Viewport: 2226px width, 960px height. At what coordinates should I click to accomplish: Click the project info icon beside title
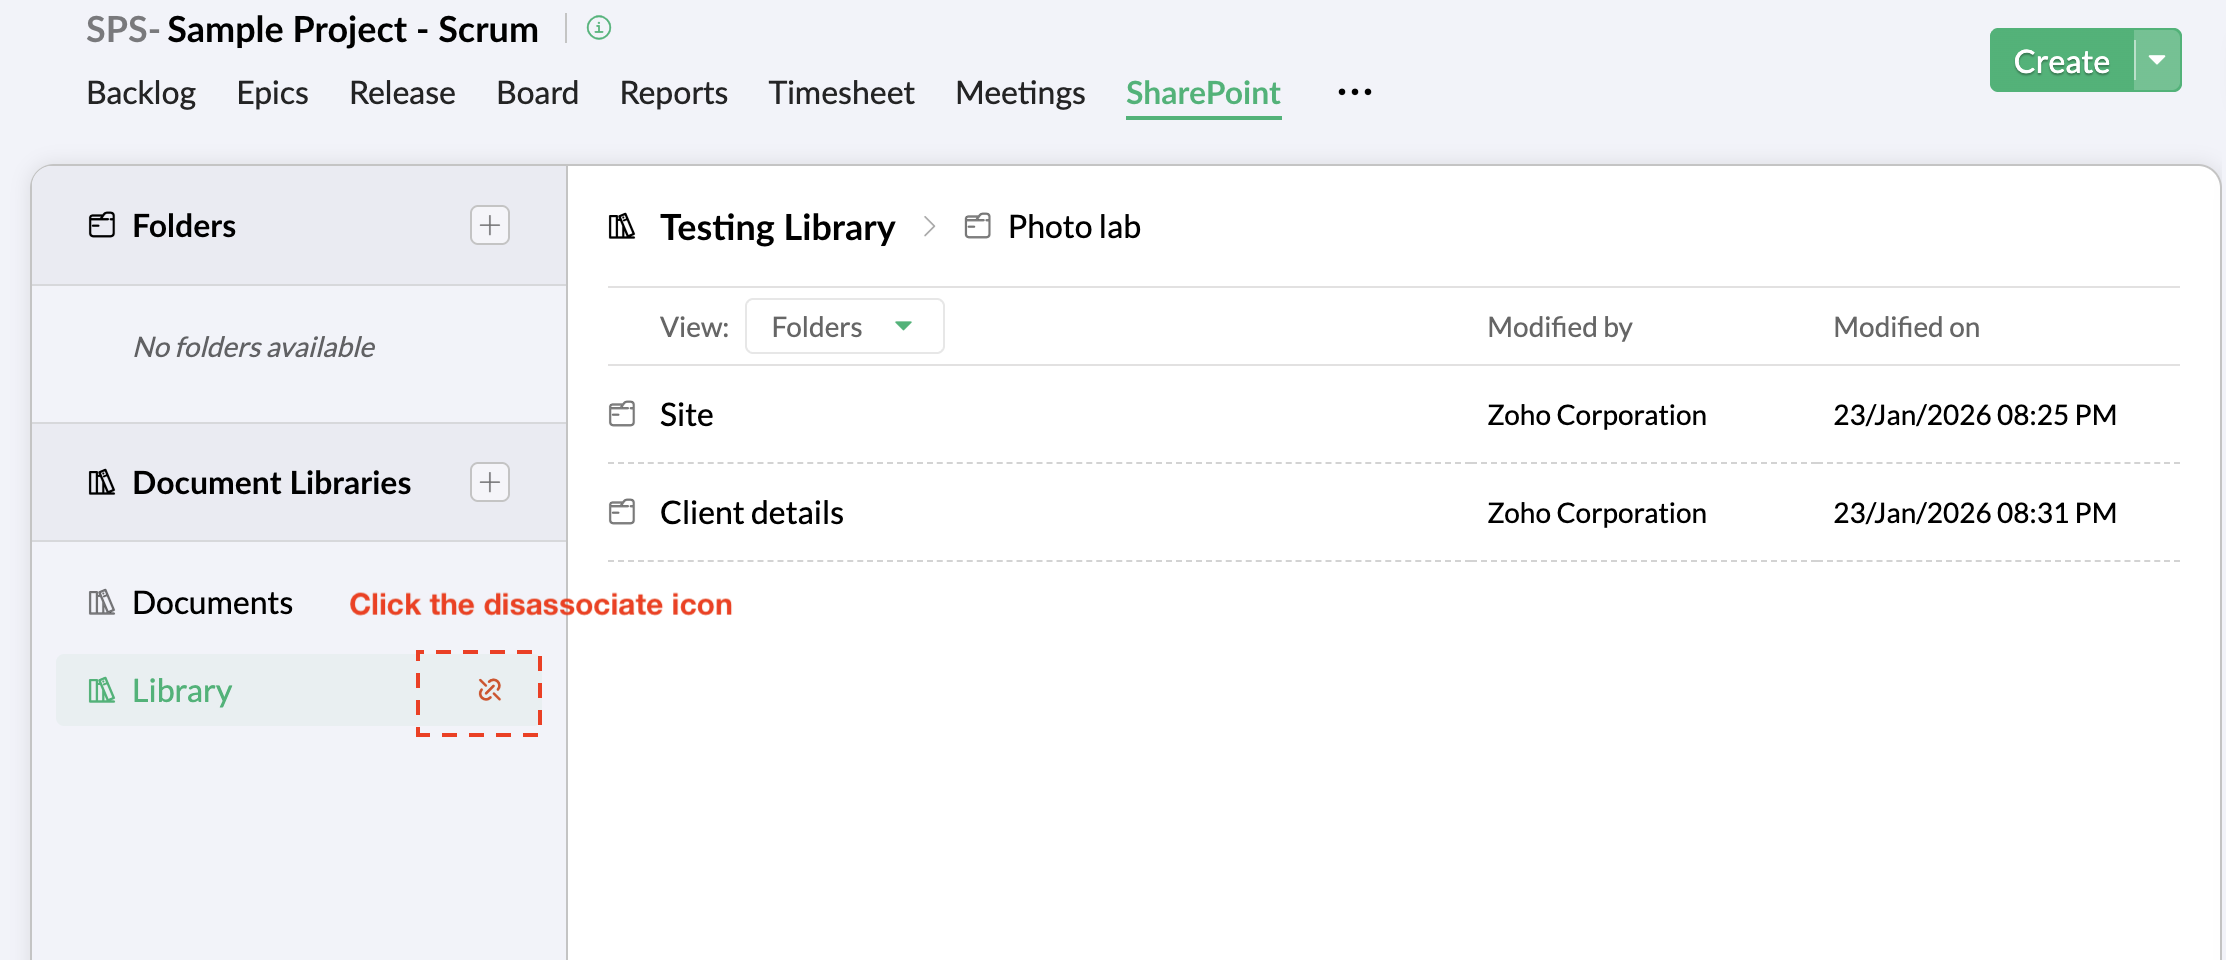[x=598, y=28]
